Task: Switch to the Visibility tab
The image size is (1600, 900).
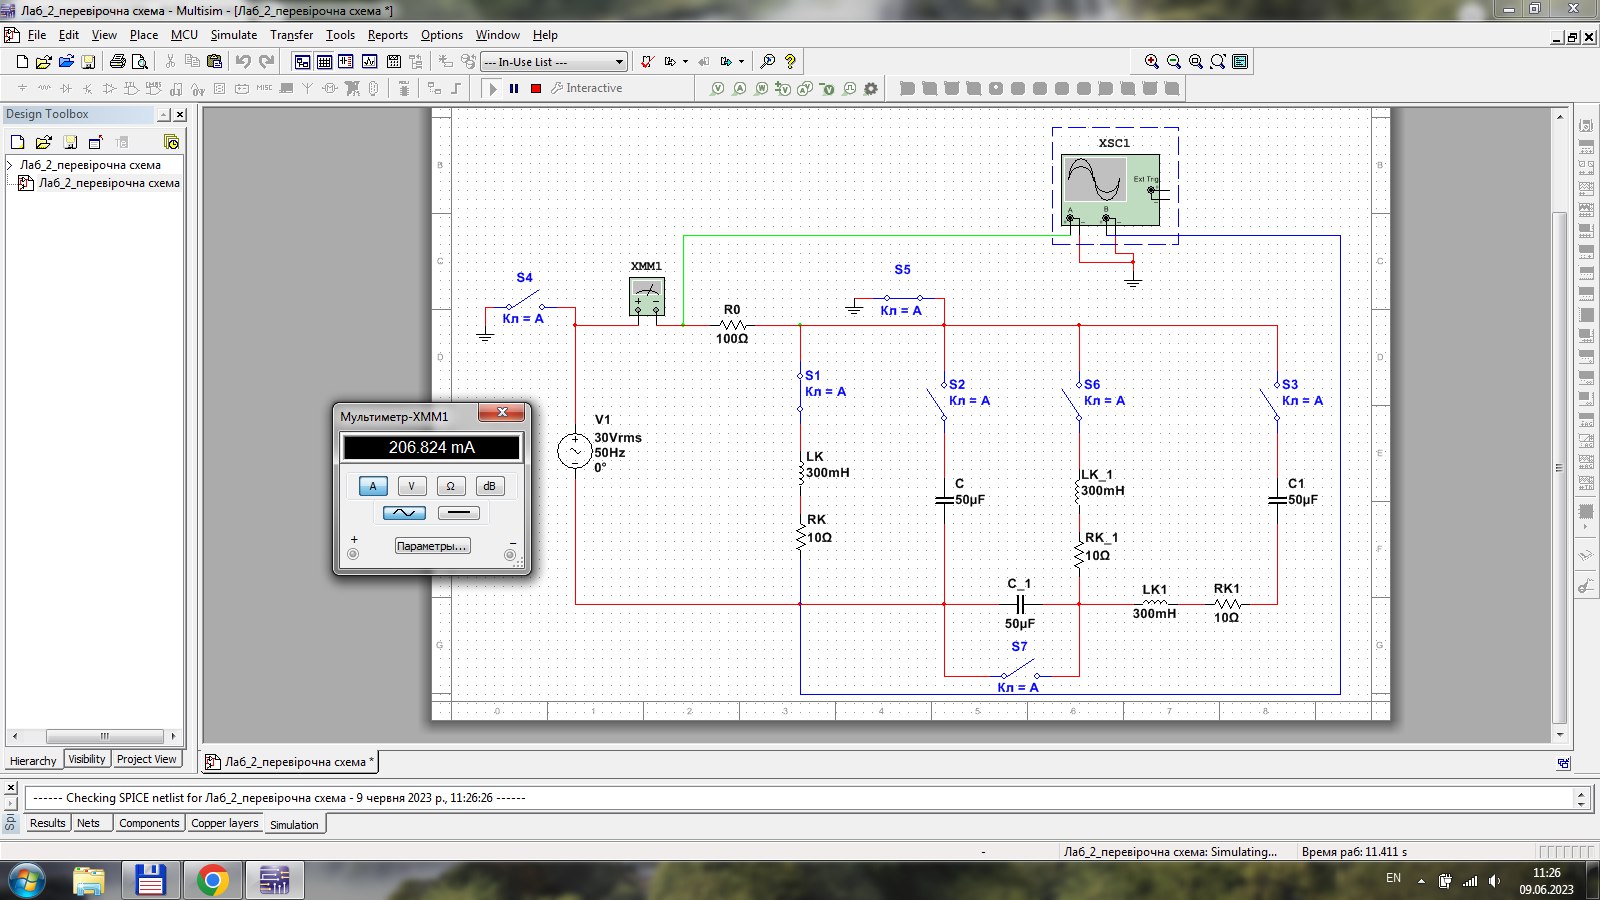Action: pyautogui.click(x=87, y=759)
